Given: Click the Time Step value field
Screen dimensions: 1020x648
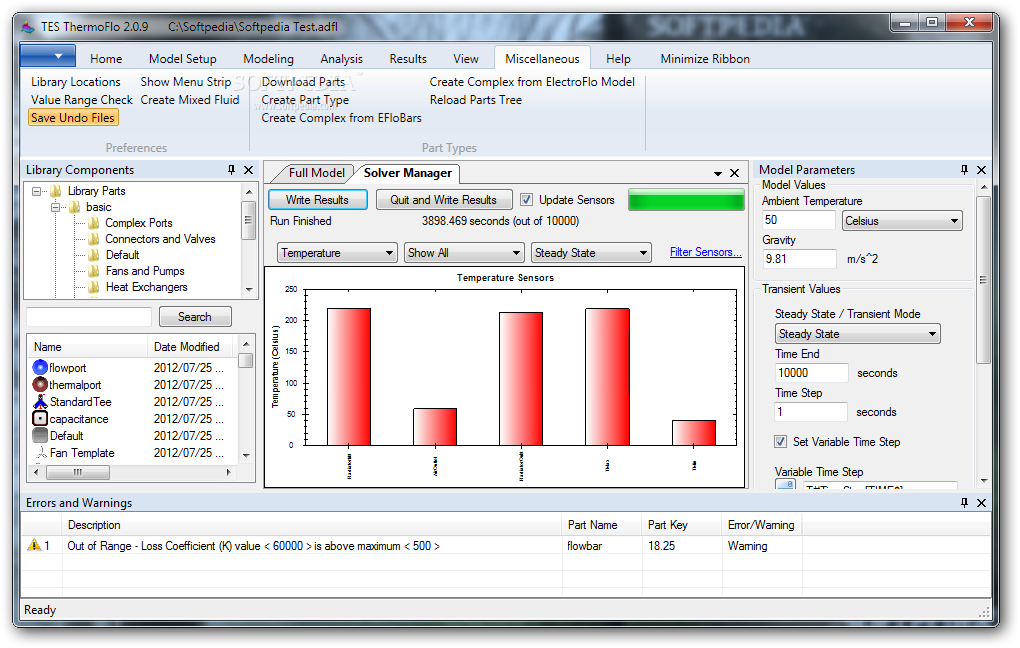Looking at the screenshot, I should (x=811, y=412).
